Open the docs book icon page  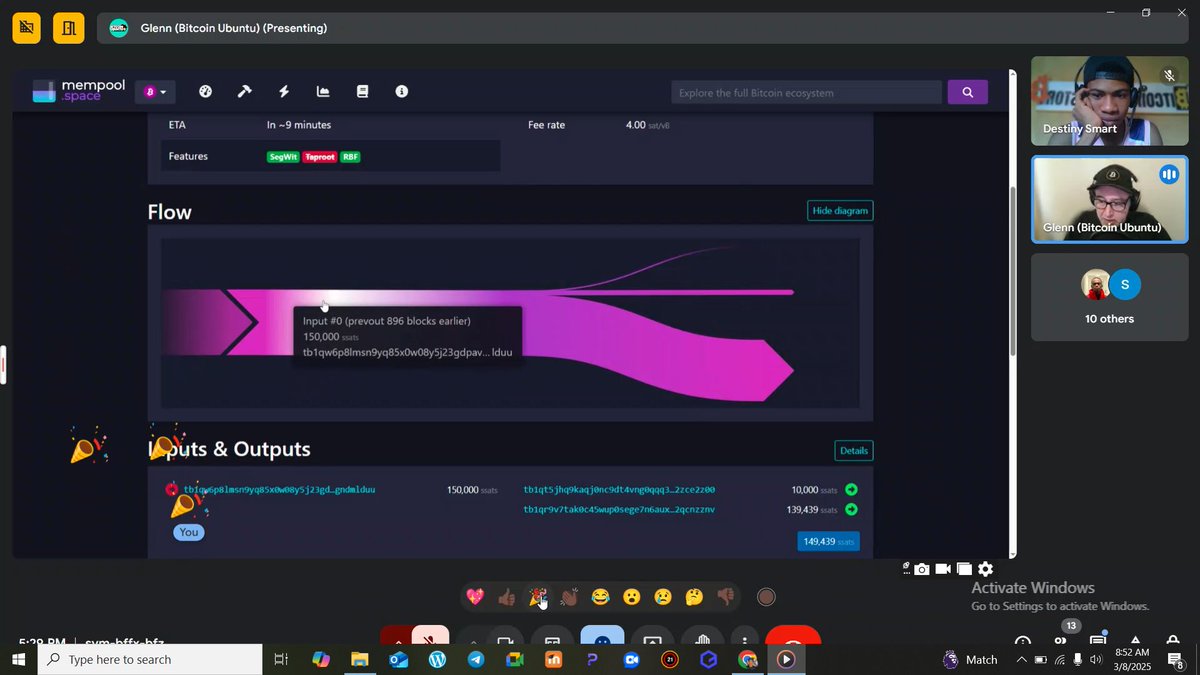[x=362, y=91]
